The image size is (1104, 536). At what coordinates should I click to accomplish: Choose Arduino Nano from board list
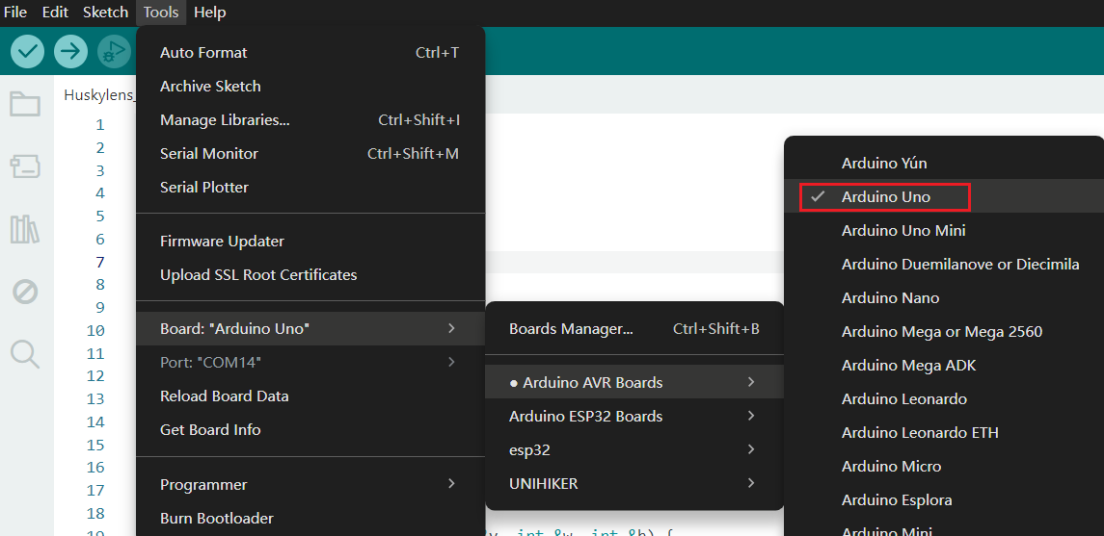pos(890,298)
